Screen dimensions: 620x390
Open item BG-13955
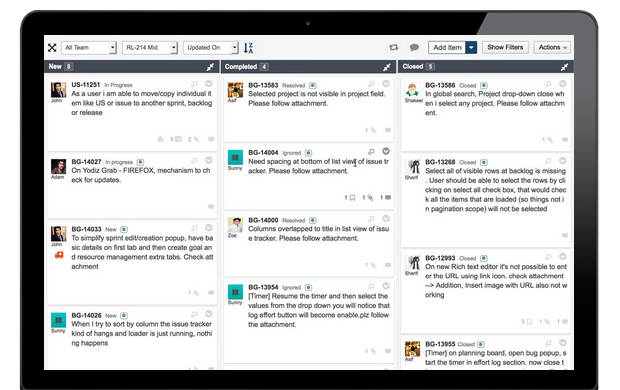click(440, 344)
